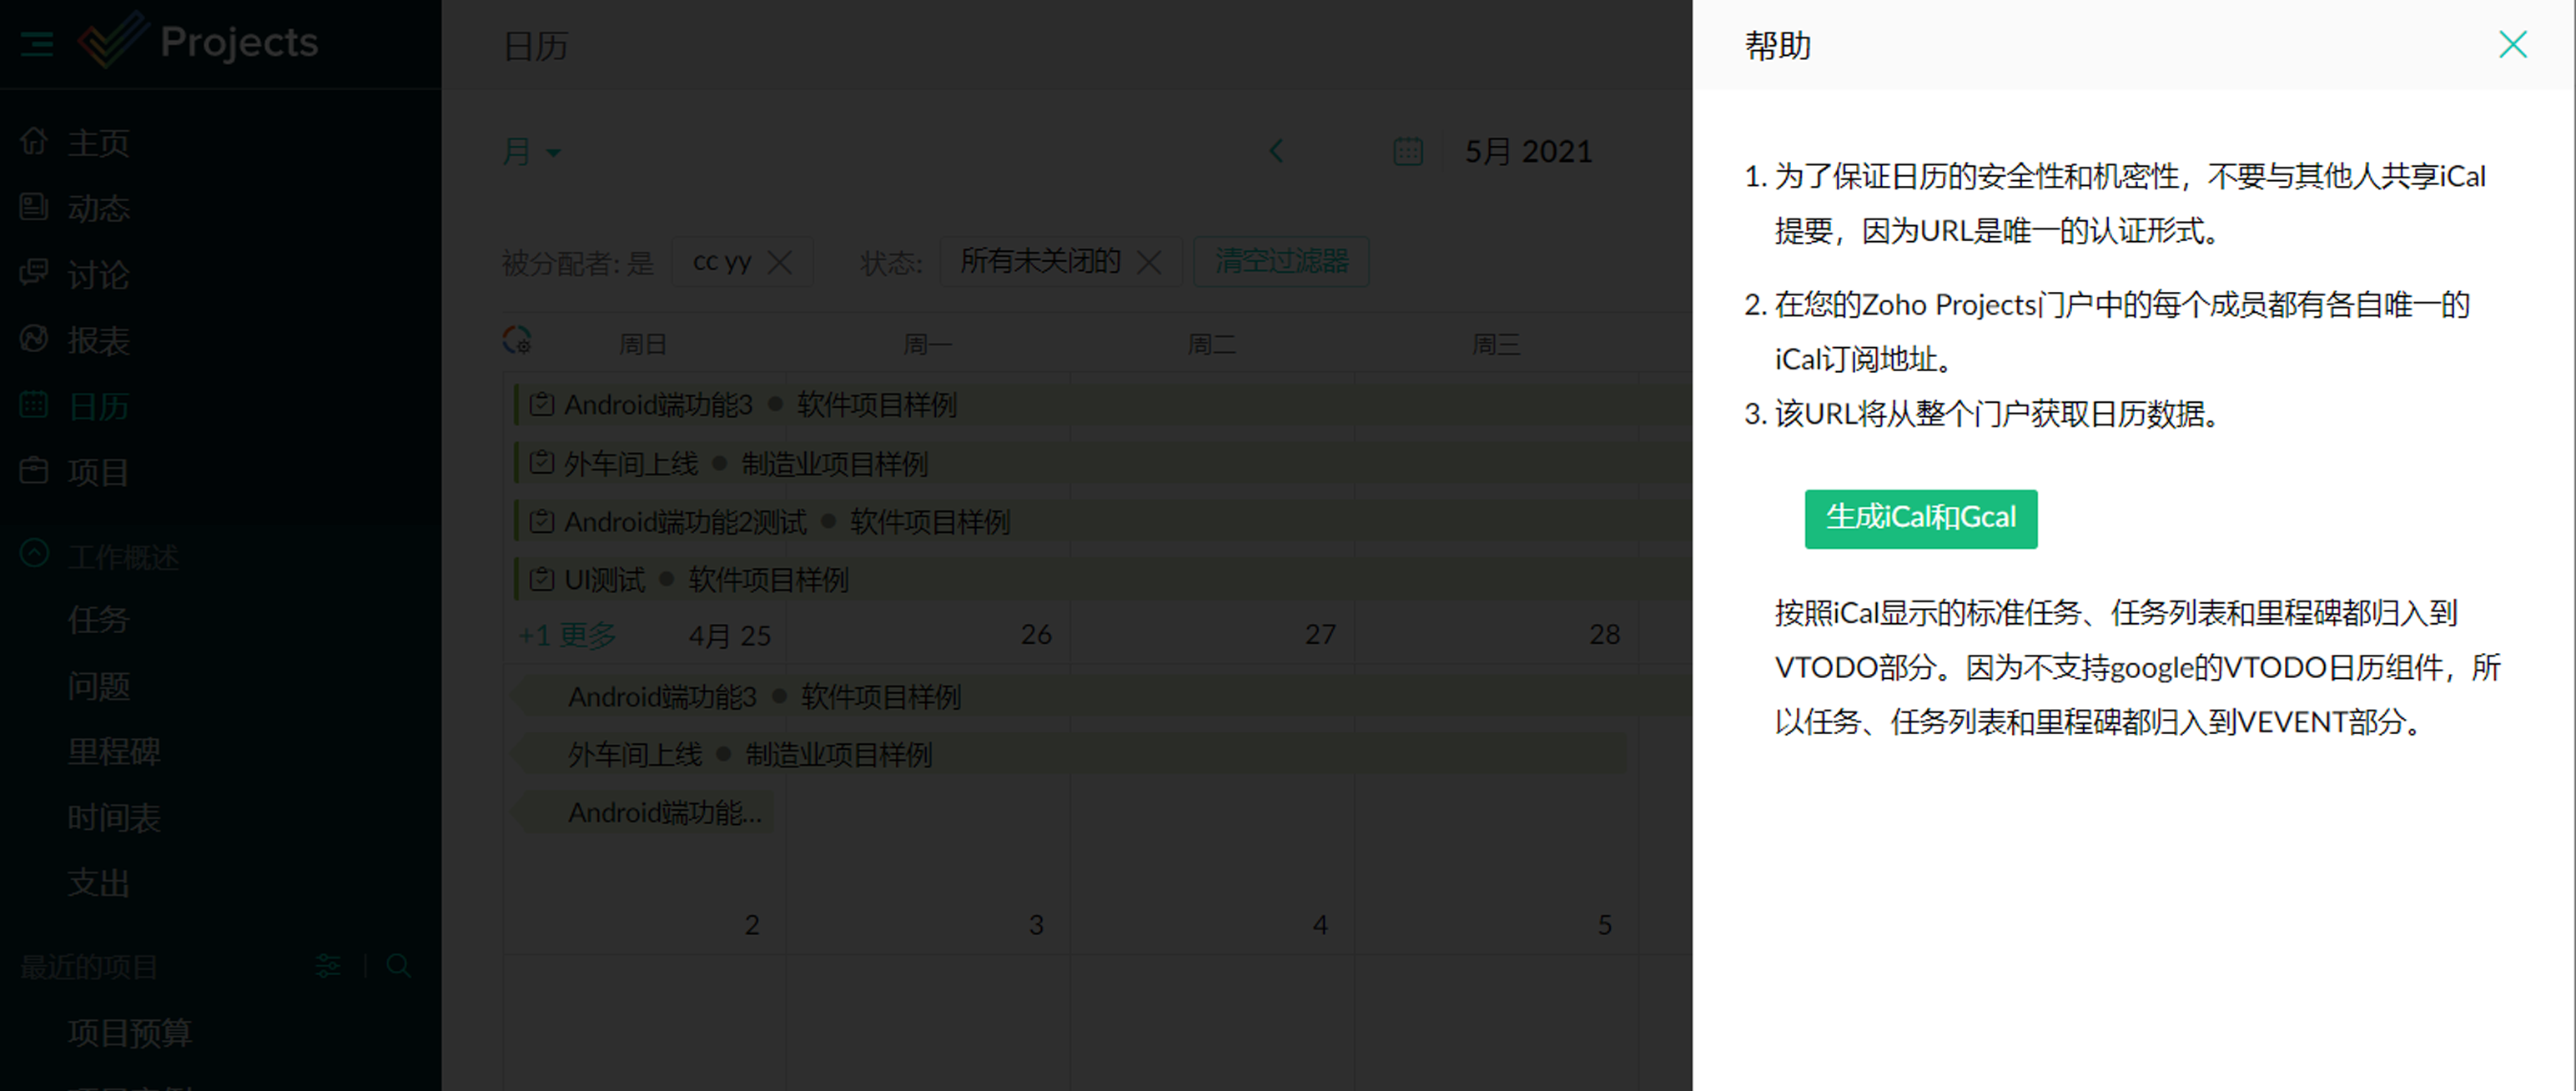
Task: Search recent projects magnifier icon
Action: point(398,965)
